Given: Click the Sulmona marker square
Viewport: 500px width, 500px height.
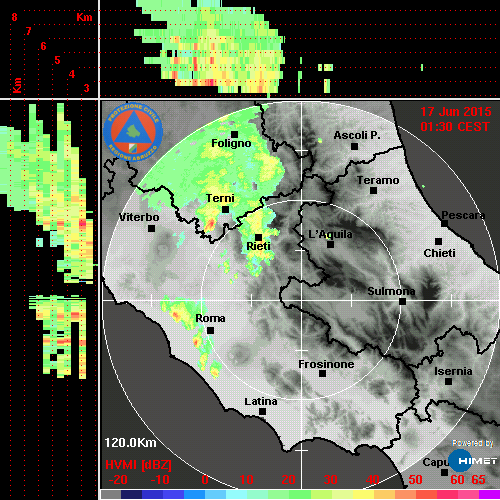Looking at the screenshot, I should pos(402,301).
